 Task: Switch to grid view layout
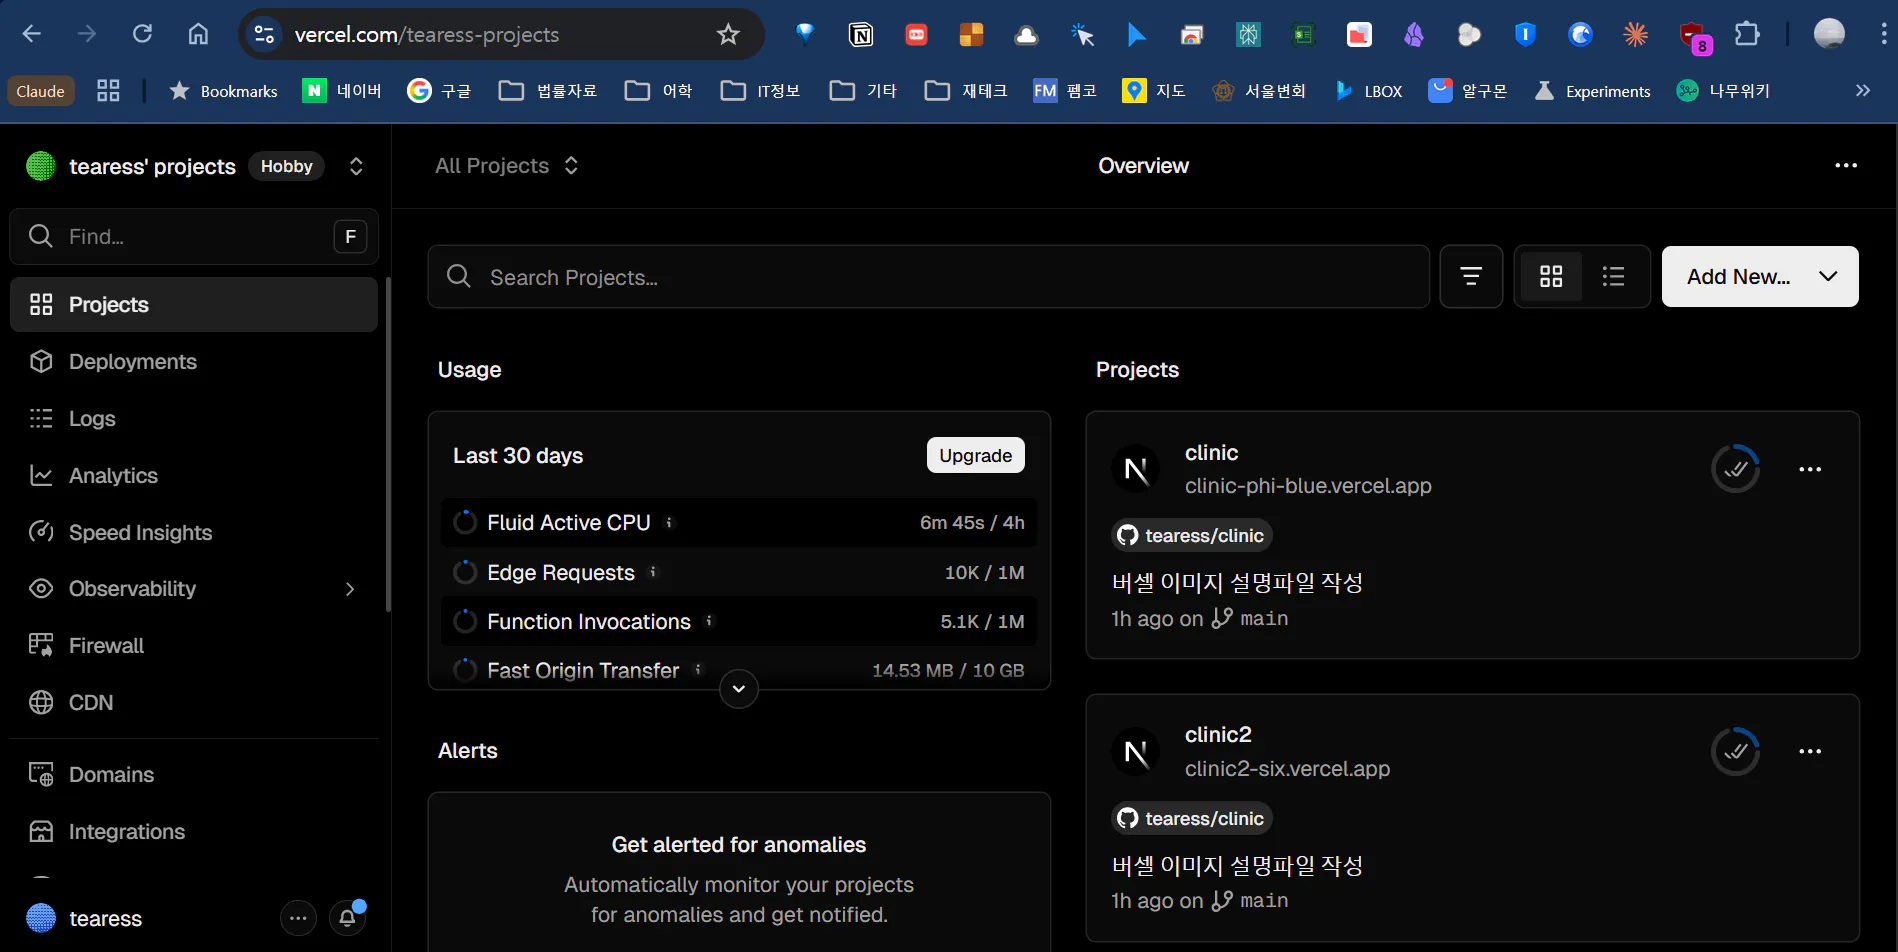click(1551, 277)
